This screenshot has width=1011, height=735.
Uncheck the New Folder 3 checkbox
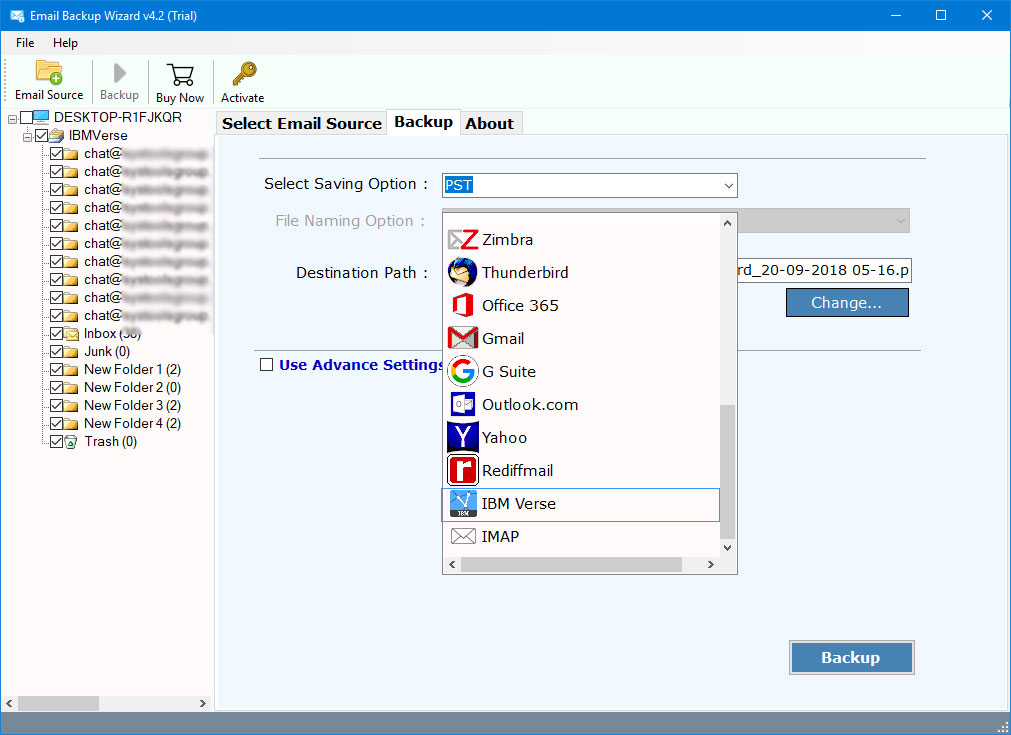tap(56, 406)
